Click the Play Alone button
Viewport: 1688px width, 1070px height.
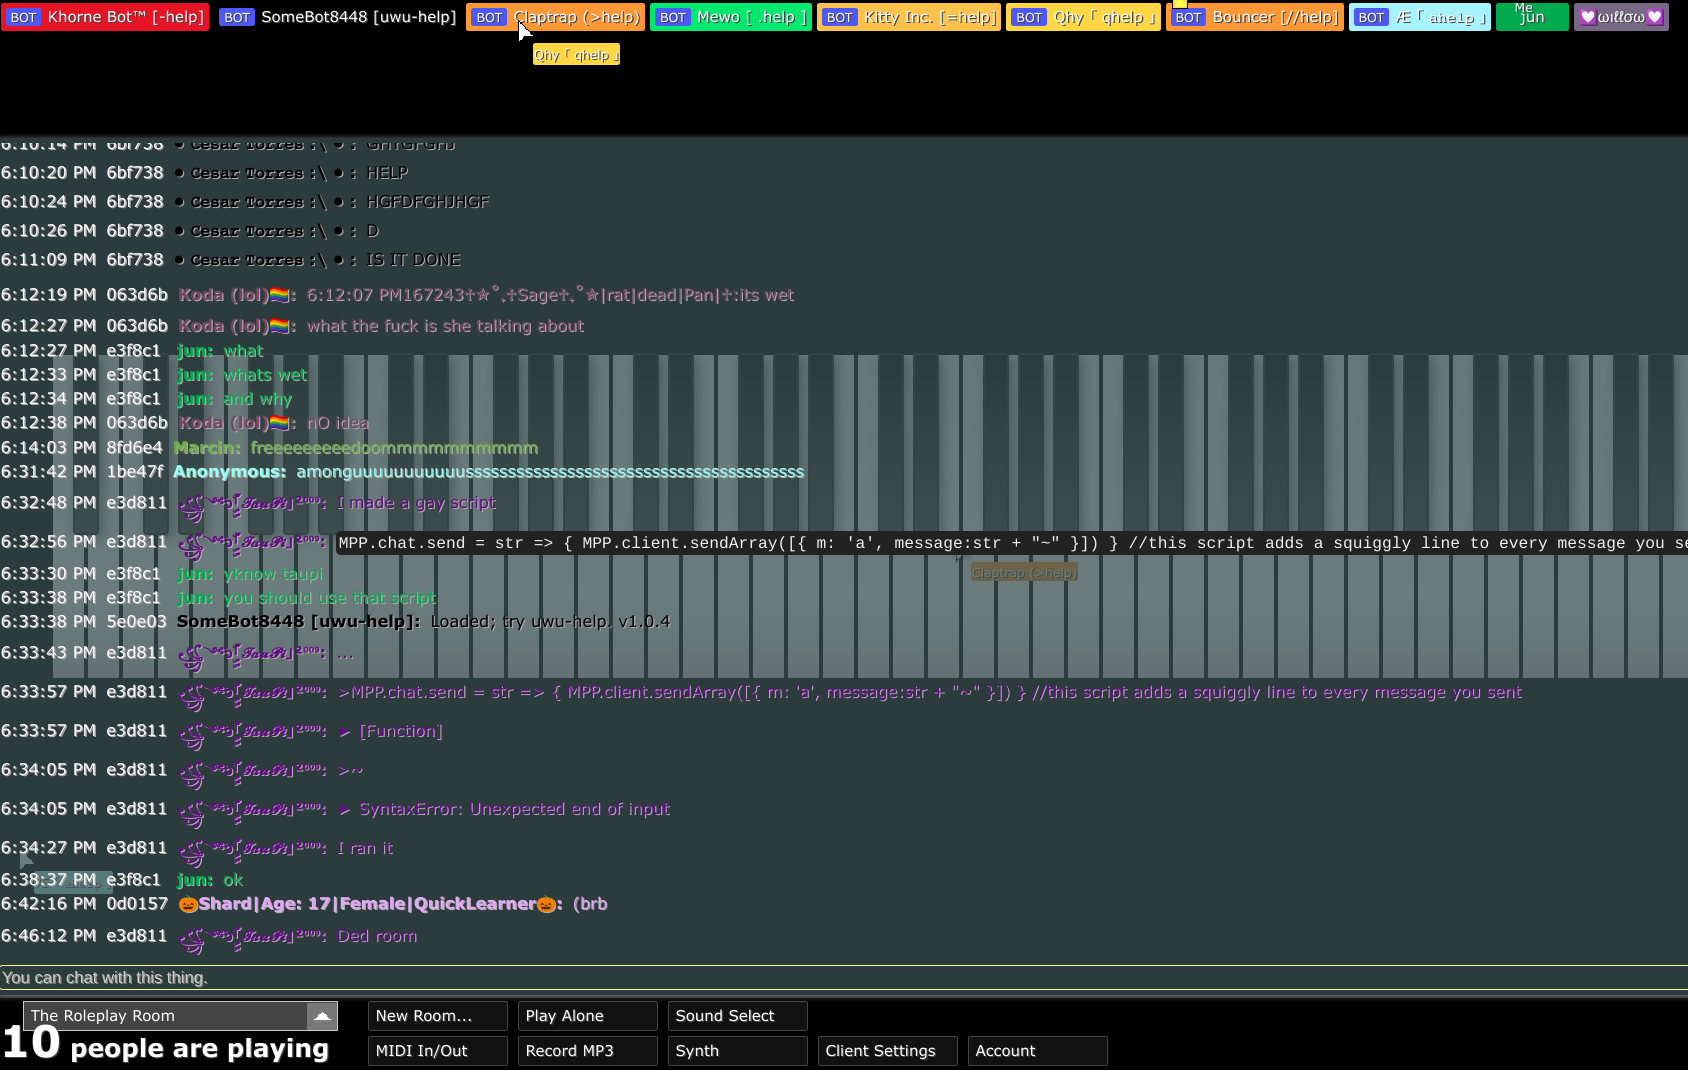(x=587, y=1016)
